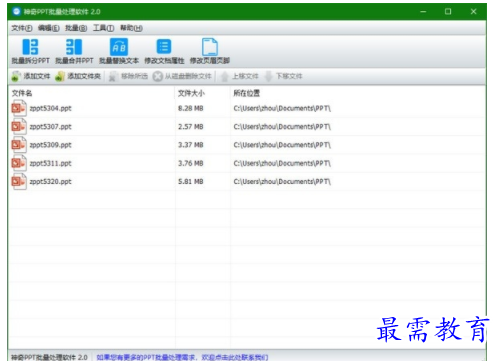This screenshot has width=498, height=361.
Task: Open the 修改页眉页脚 tool
Action: tap(210, 51)
